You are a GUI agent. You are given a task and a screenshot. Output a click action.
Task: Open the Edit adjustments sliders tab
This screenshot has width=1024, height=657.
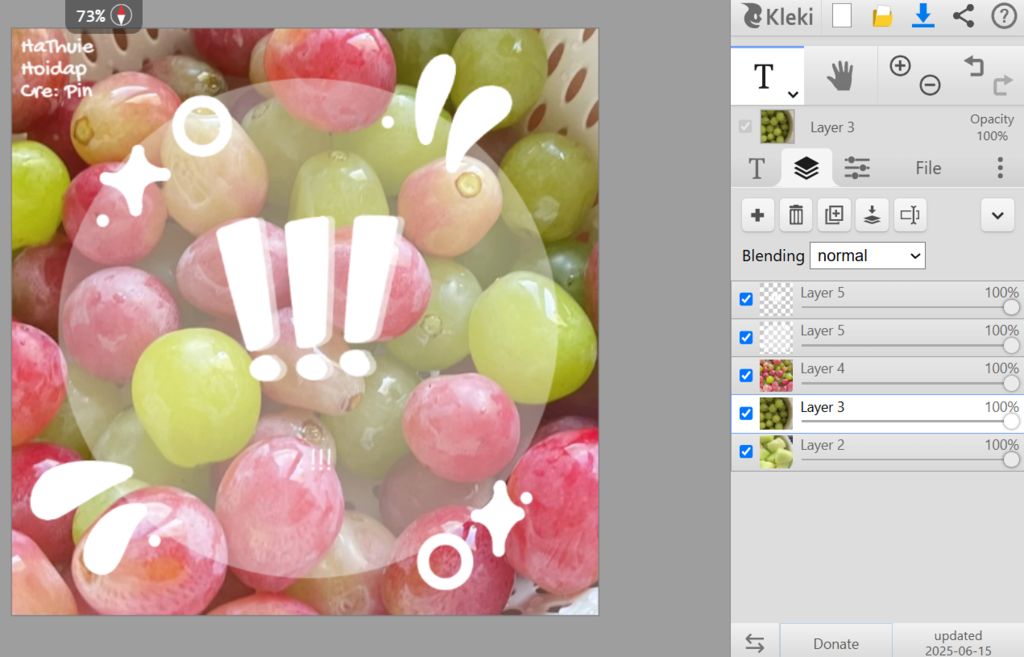coord(857,168)
